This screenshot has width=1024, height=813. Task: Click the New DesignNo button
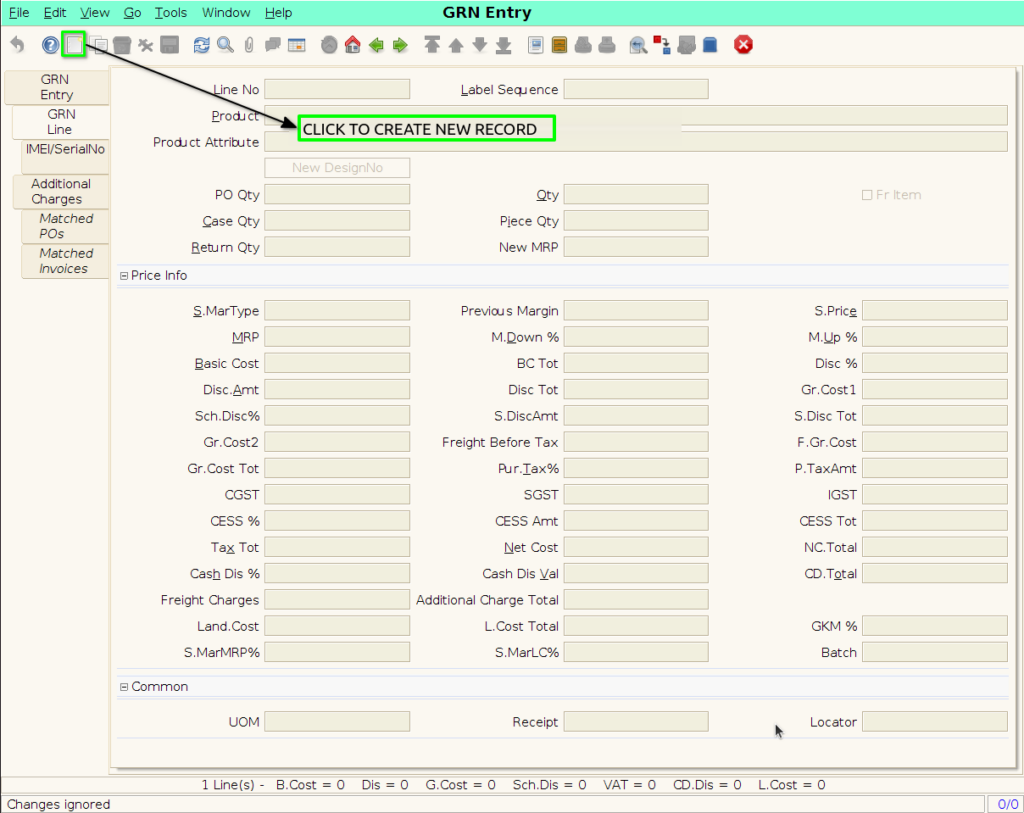[x=337, y=168]
